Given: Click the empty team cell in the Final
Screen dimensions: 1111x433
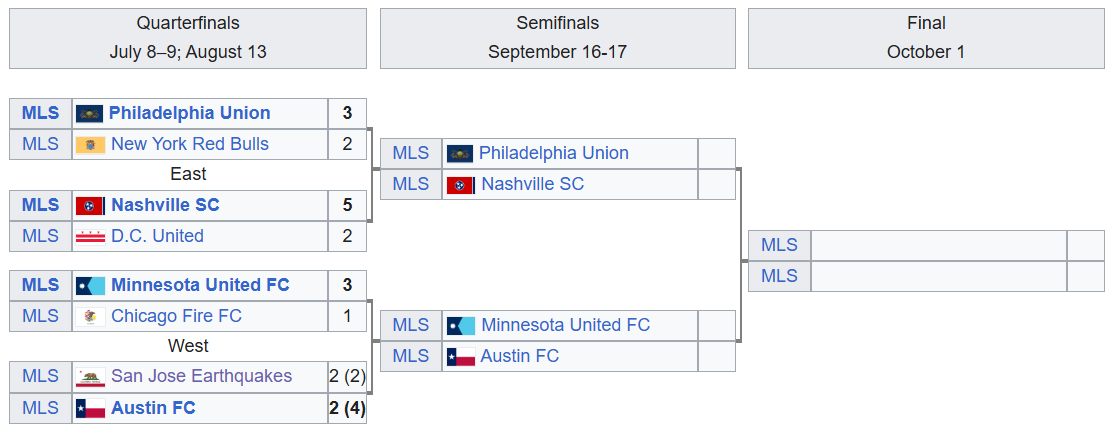Looking at the screenshot, I should click(938, 246).
